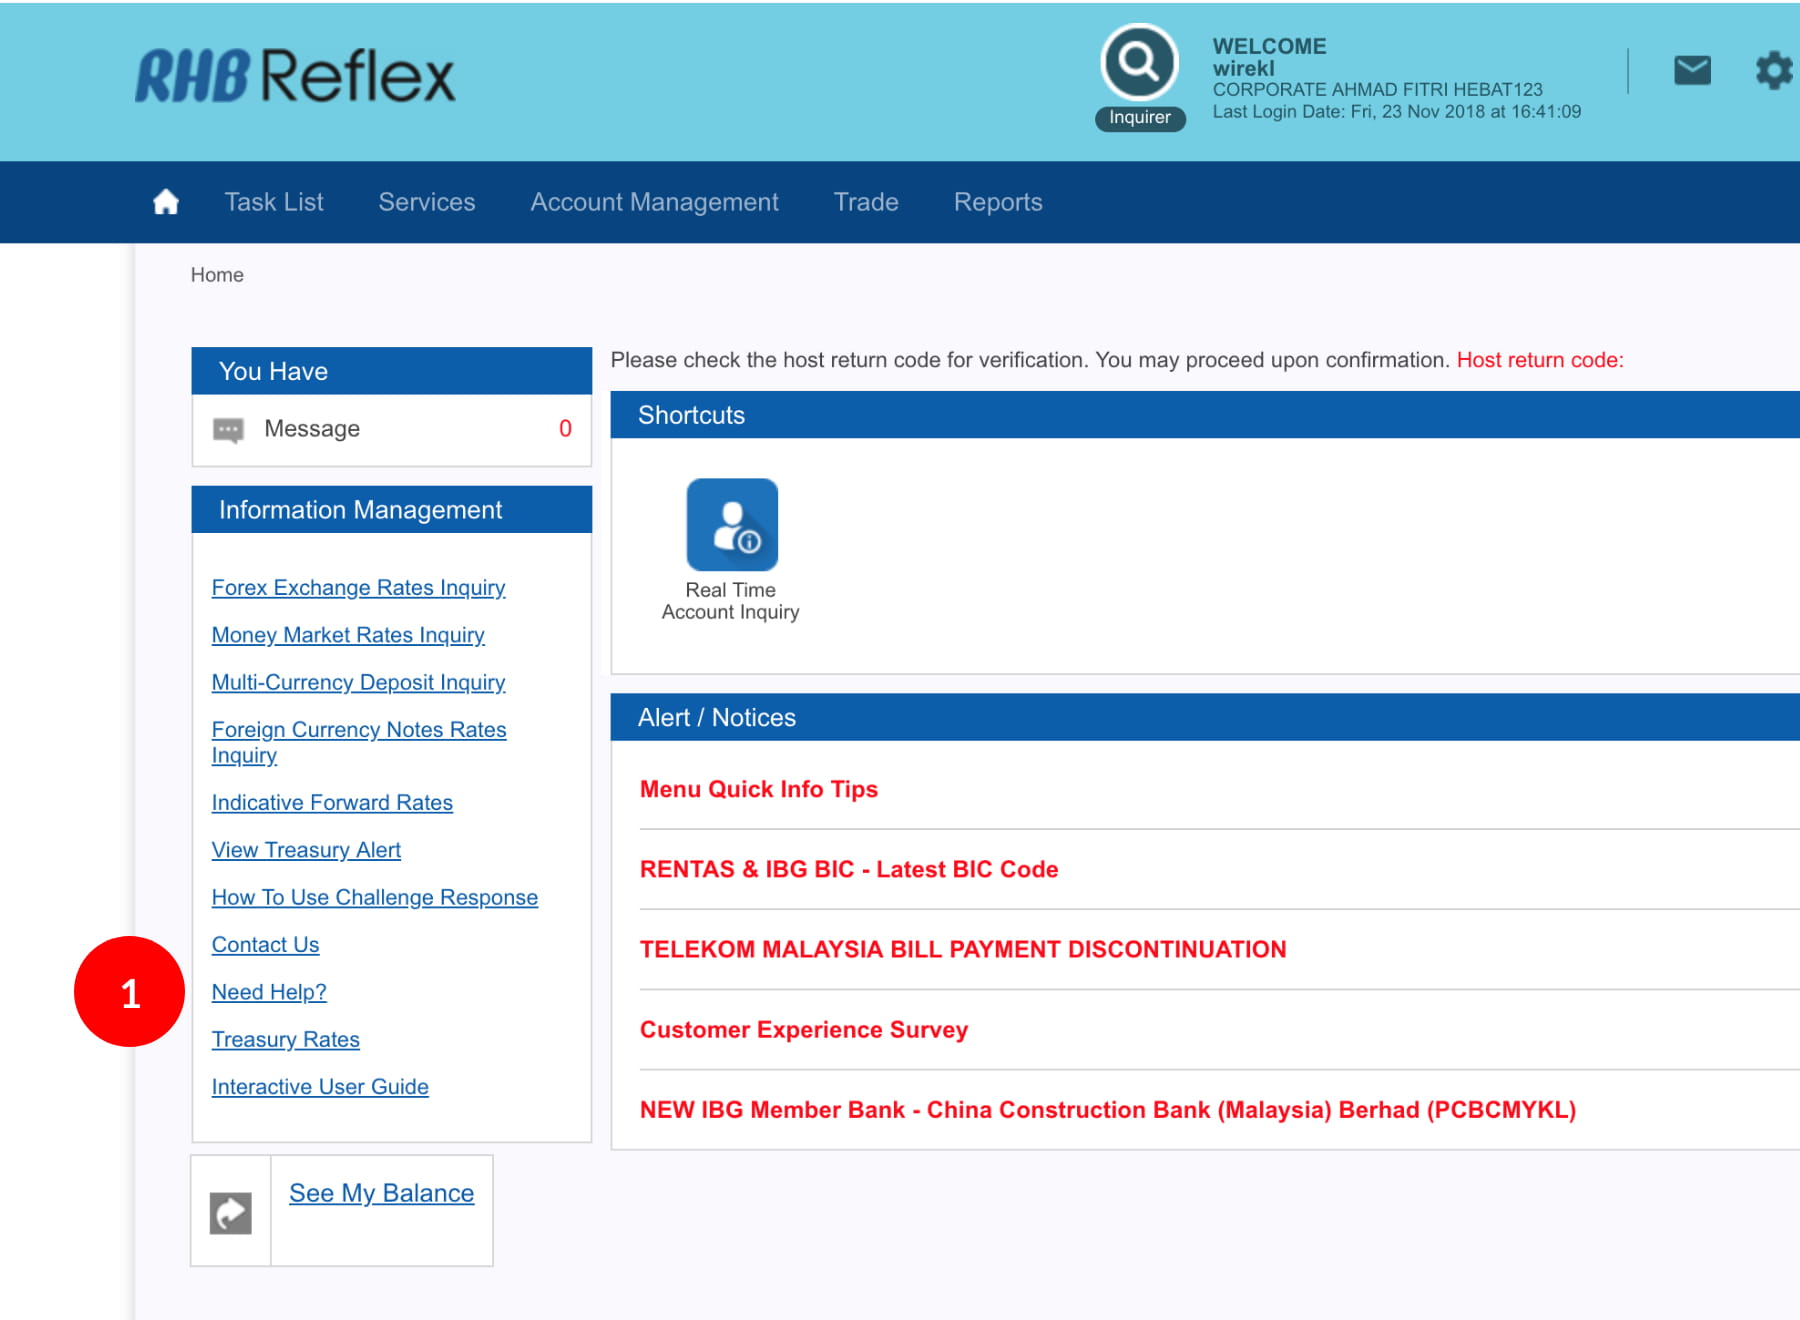This screenshot has width=1800, height=1320.
Task: Expand the Account Management menu
Action: tap(654, 202)
